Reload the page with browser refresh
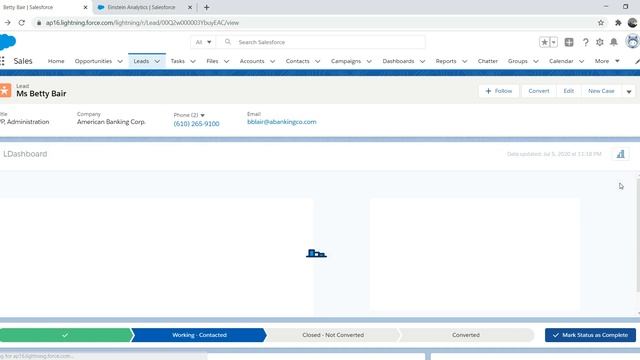Viewport: 640px width, 360px height. tap(22, 23)
